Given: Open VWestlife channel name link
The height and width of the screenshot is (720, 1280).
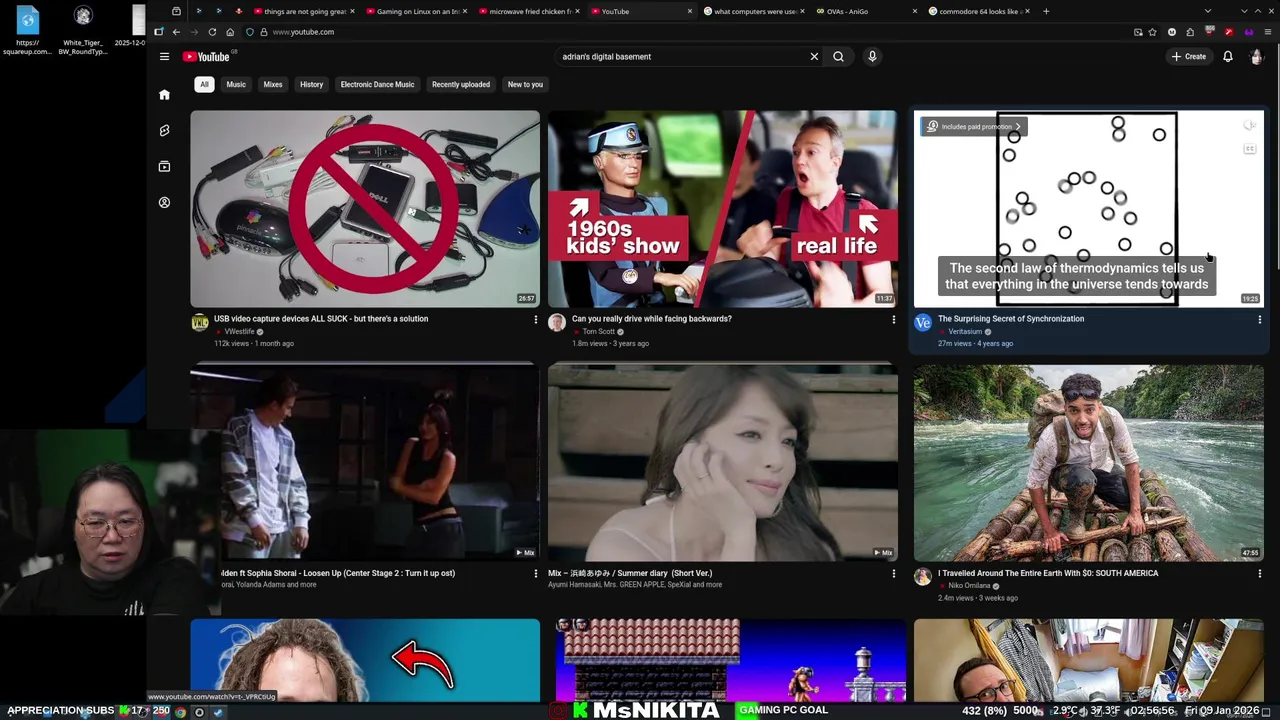Looking at the screenshot, I should pos(239,332).
